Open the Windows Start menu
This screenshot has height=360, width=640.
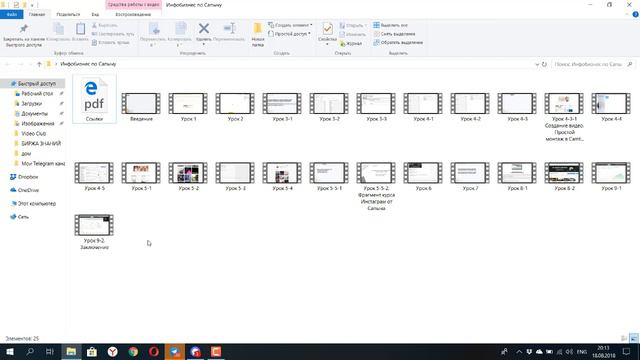tap(10, 351)
